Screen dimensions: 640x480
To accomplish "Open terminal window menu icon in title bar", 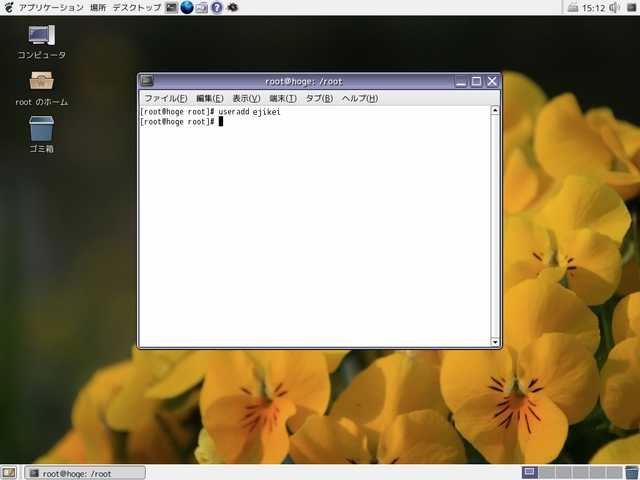I will (x=147, y=81).
